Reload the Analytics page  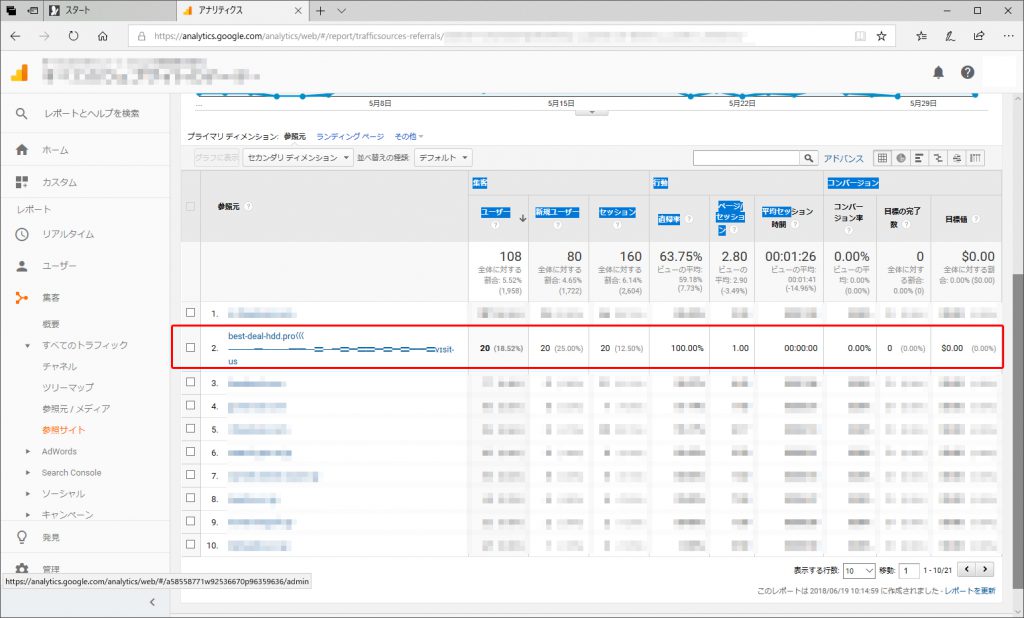[x=73, y=36]
